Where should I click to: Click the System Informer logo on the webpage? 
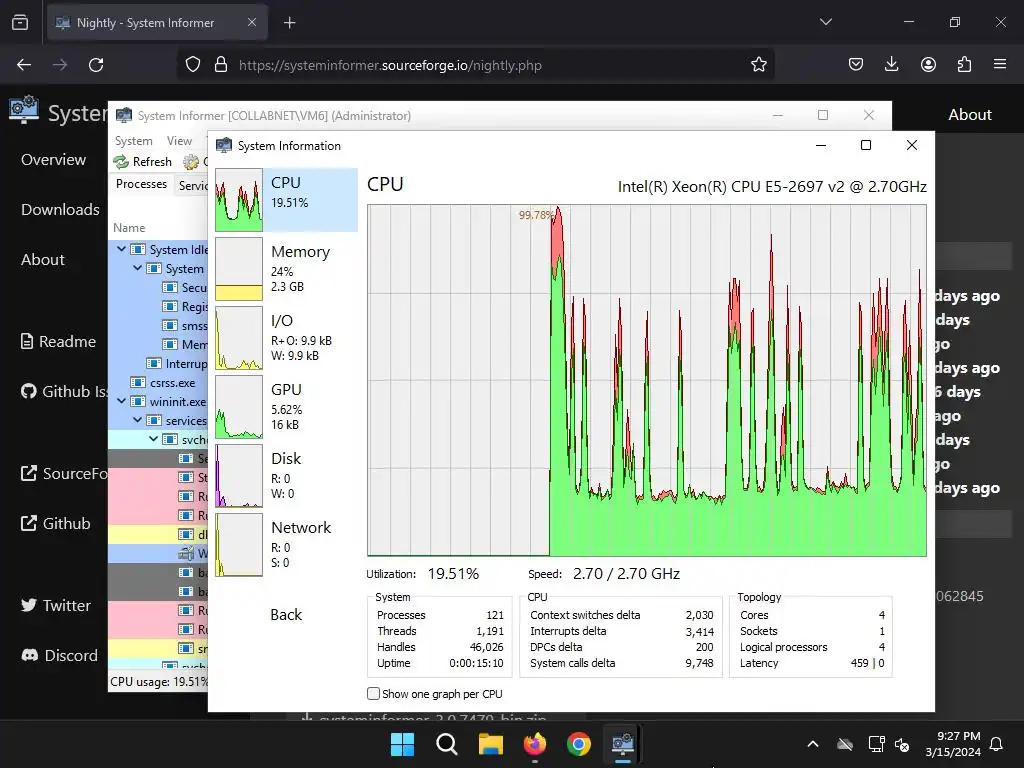click(x=24, y=110)
